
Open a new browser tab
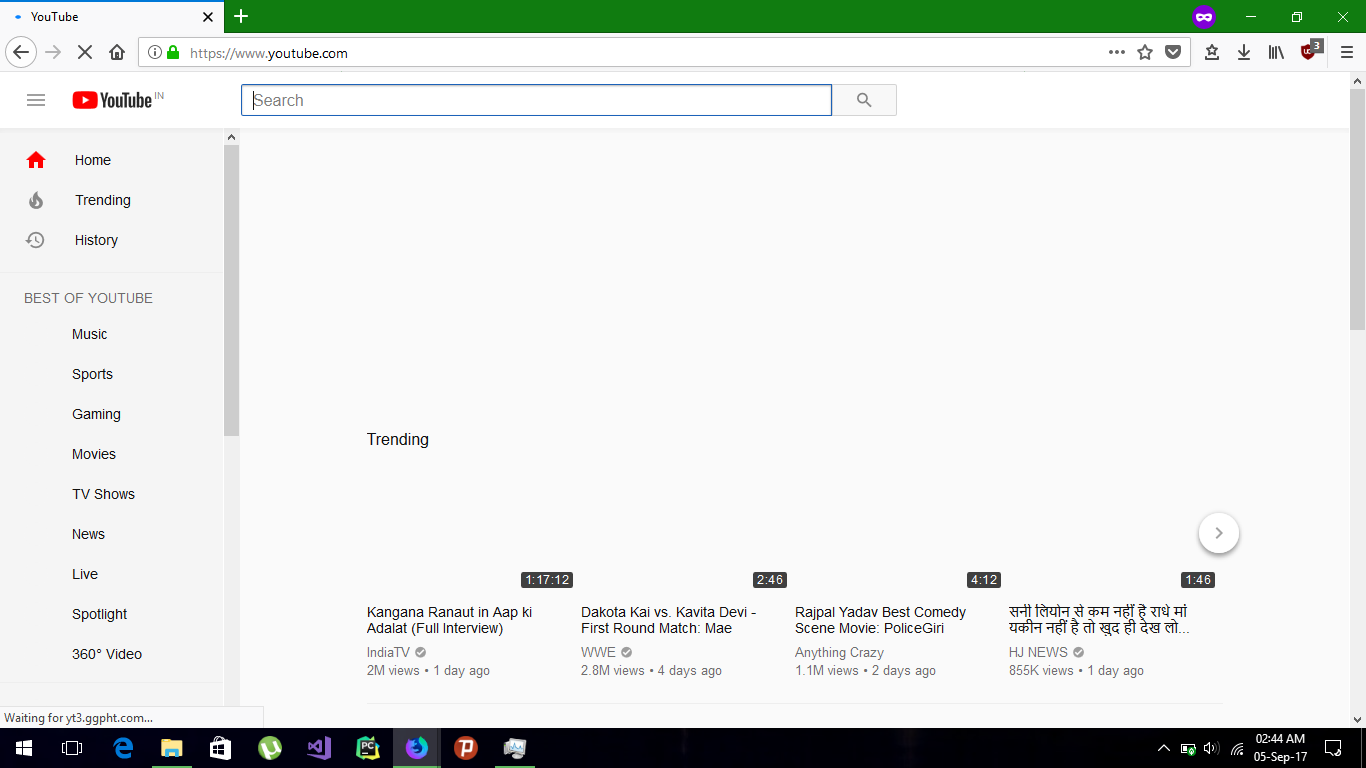pos(241,16)
